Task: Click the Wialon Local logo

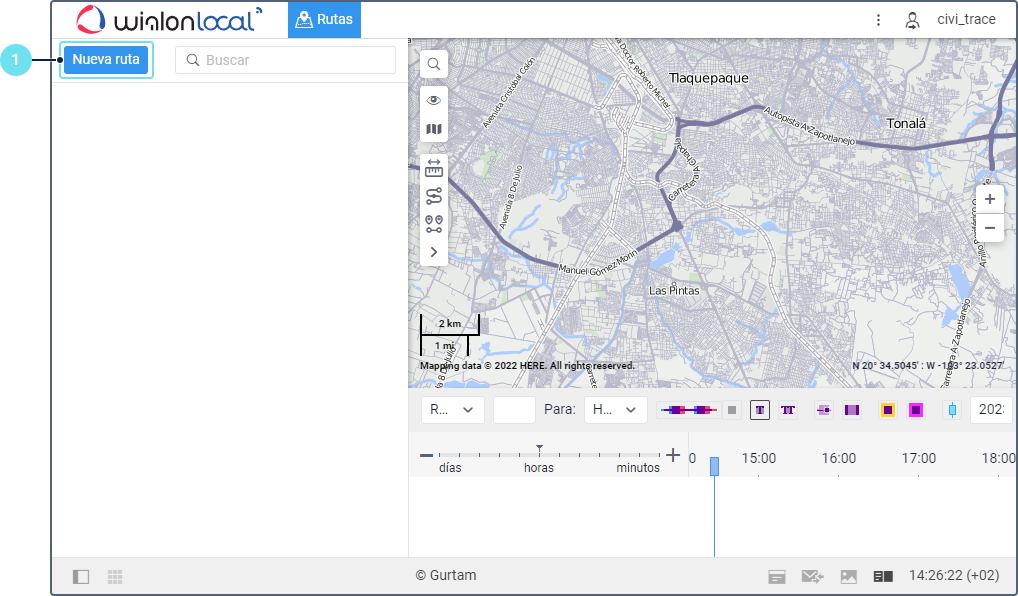Action: click(x=169, y=19)
